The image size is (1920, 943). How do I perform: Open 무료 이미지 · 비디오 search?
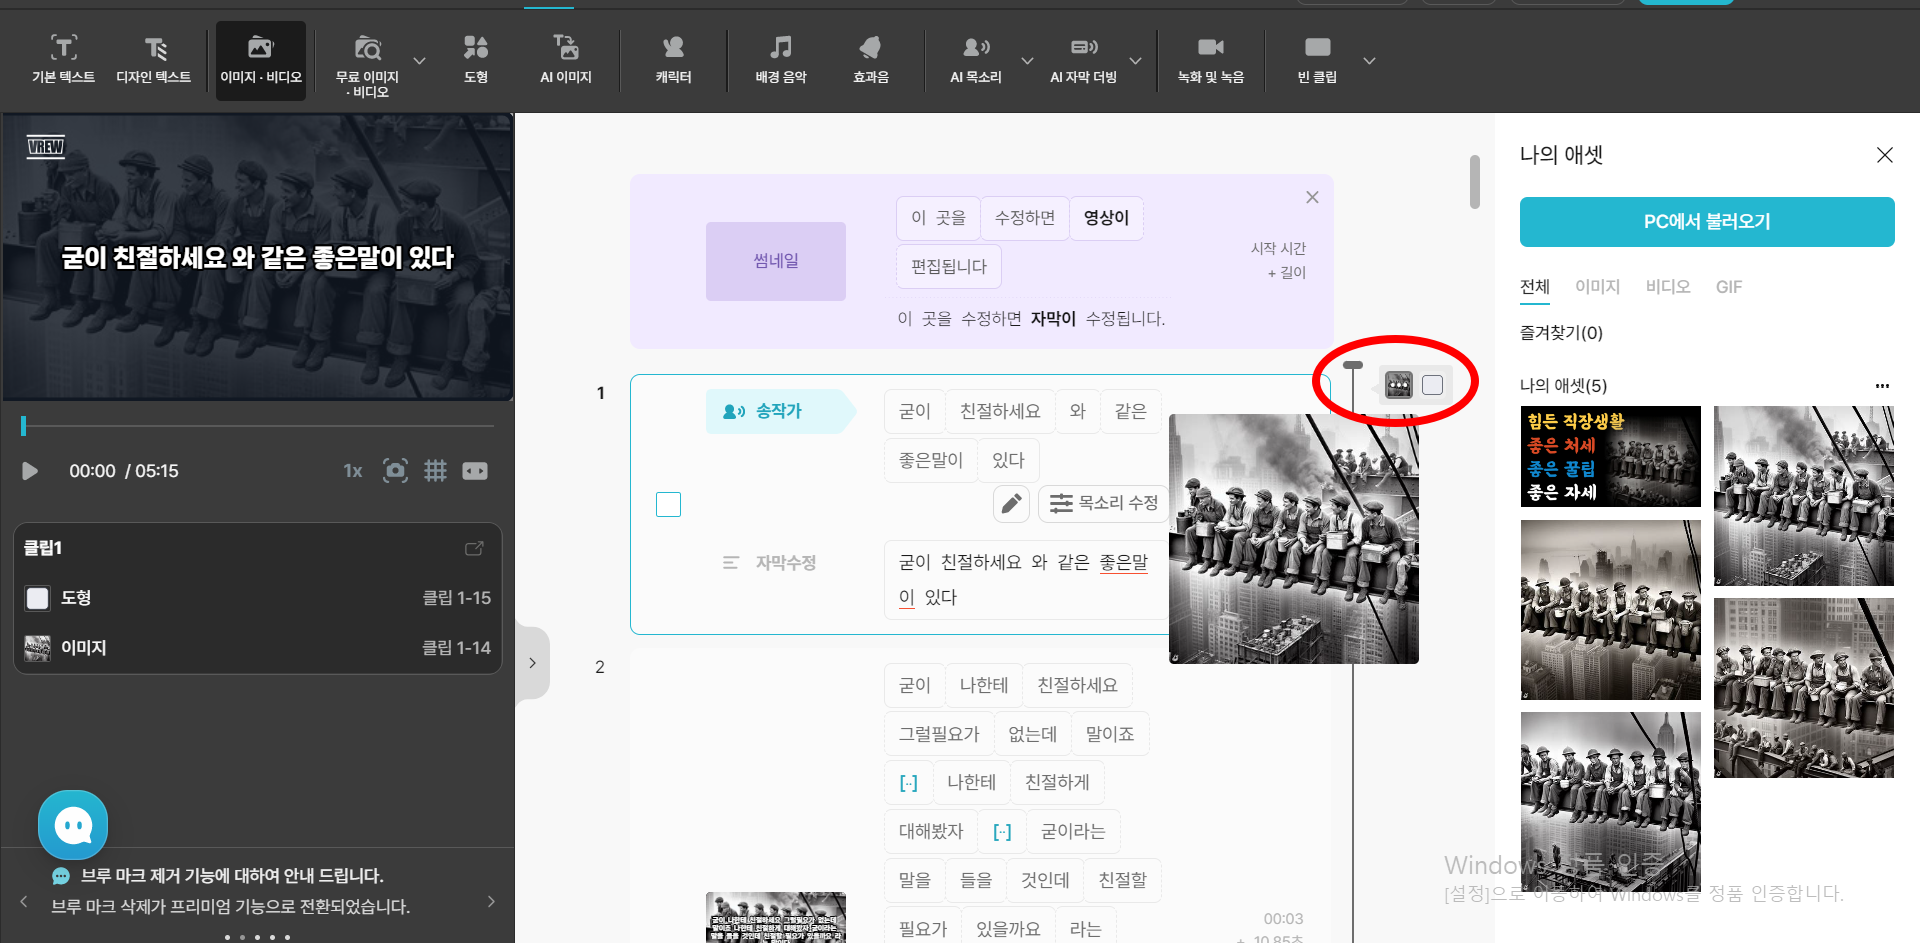(x=367, y=65)
